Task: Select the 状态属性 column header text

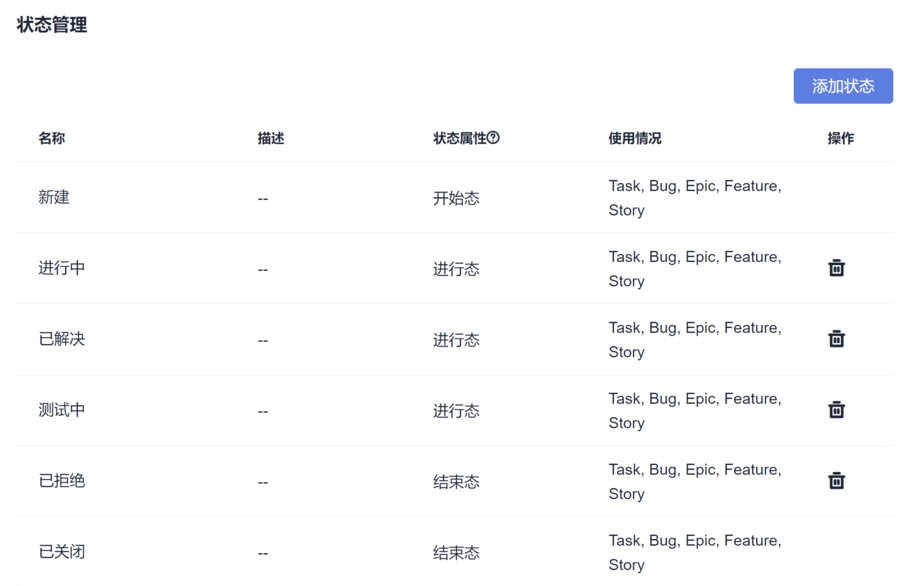Action: point(459,138)
